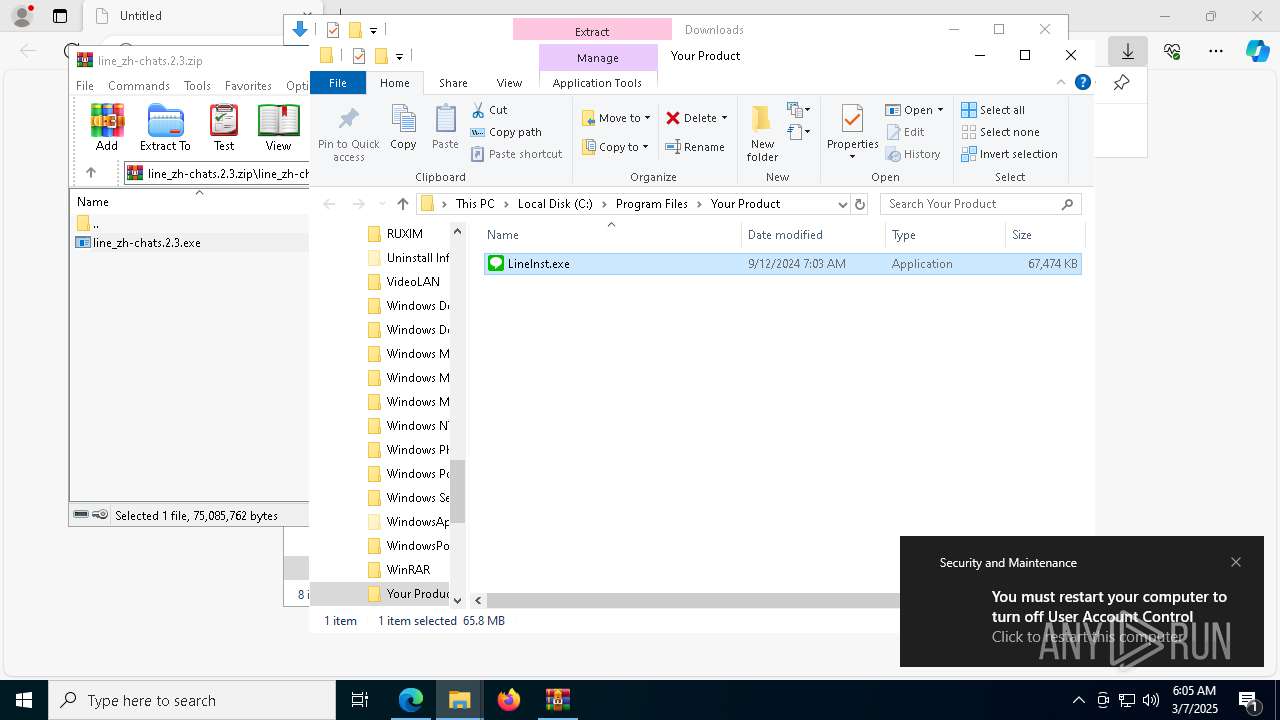Open WinRAR Tools menu
The width and height of the screenshot is (1280, 720).
[197, 86]
